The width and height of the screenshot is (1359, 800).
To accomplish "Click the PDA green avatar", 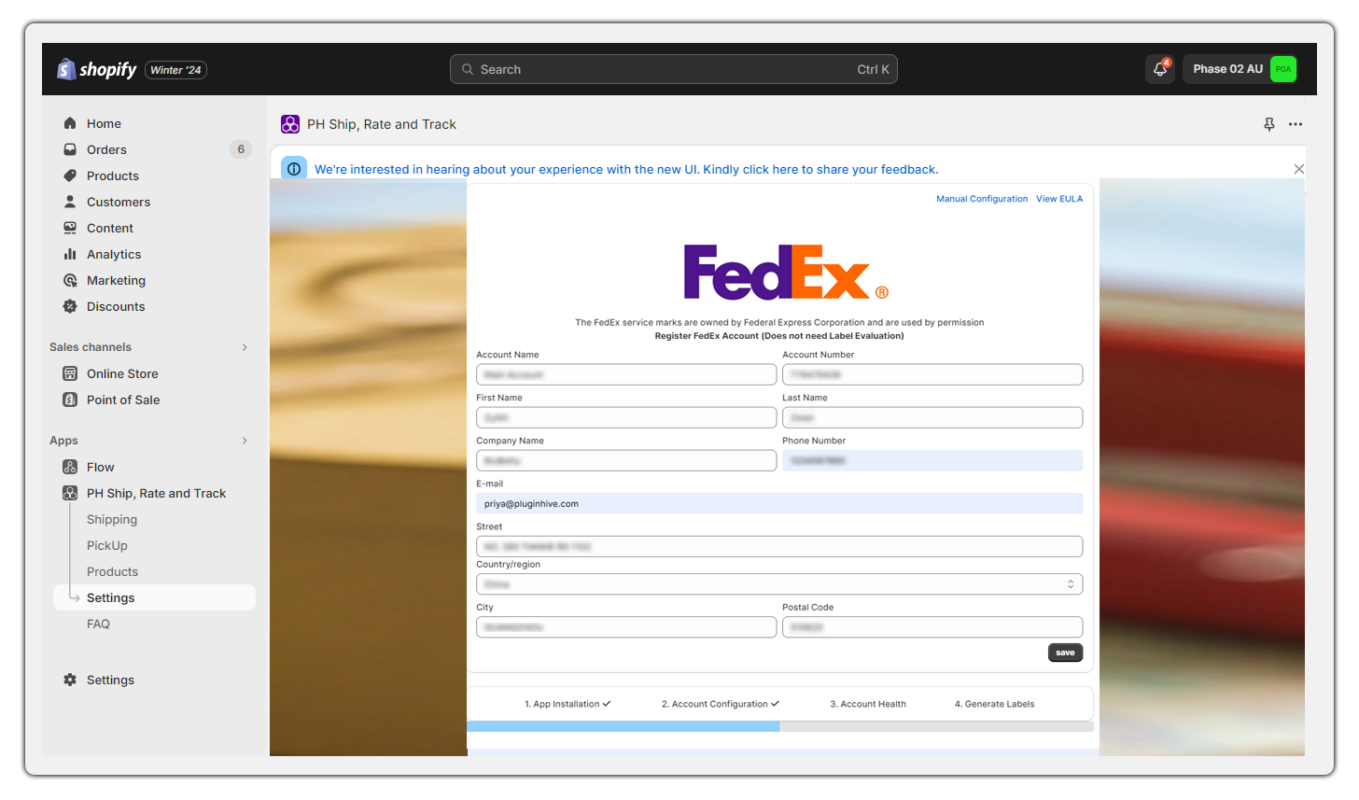I will [x=1283, y=69].
